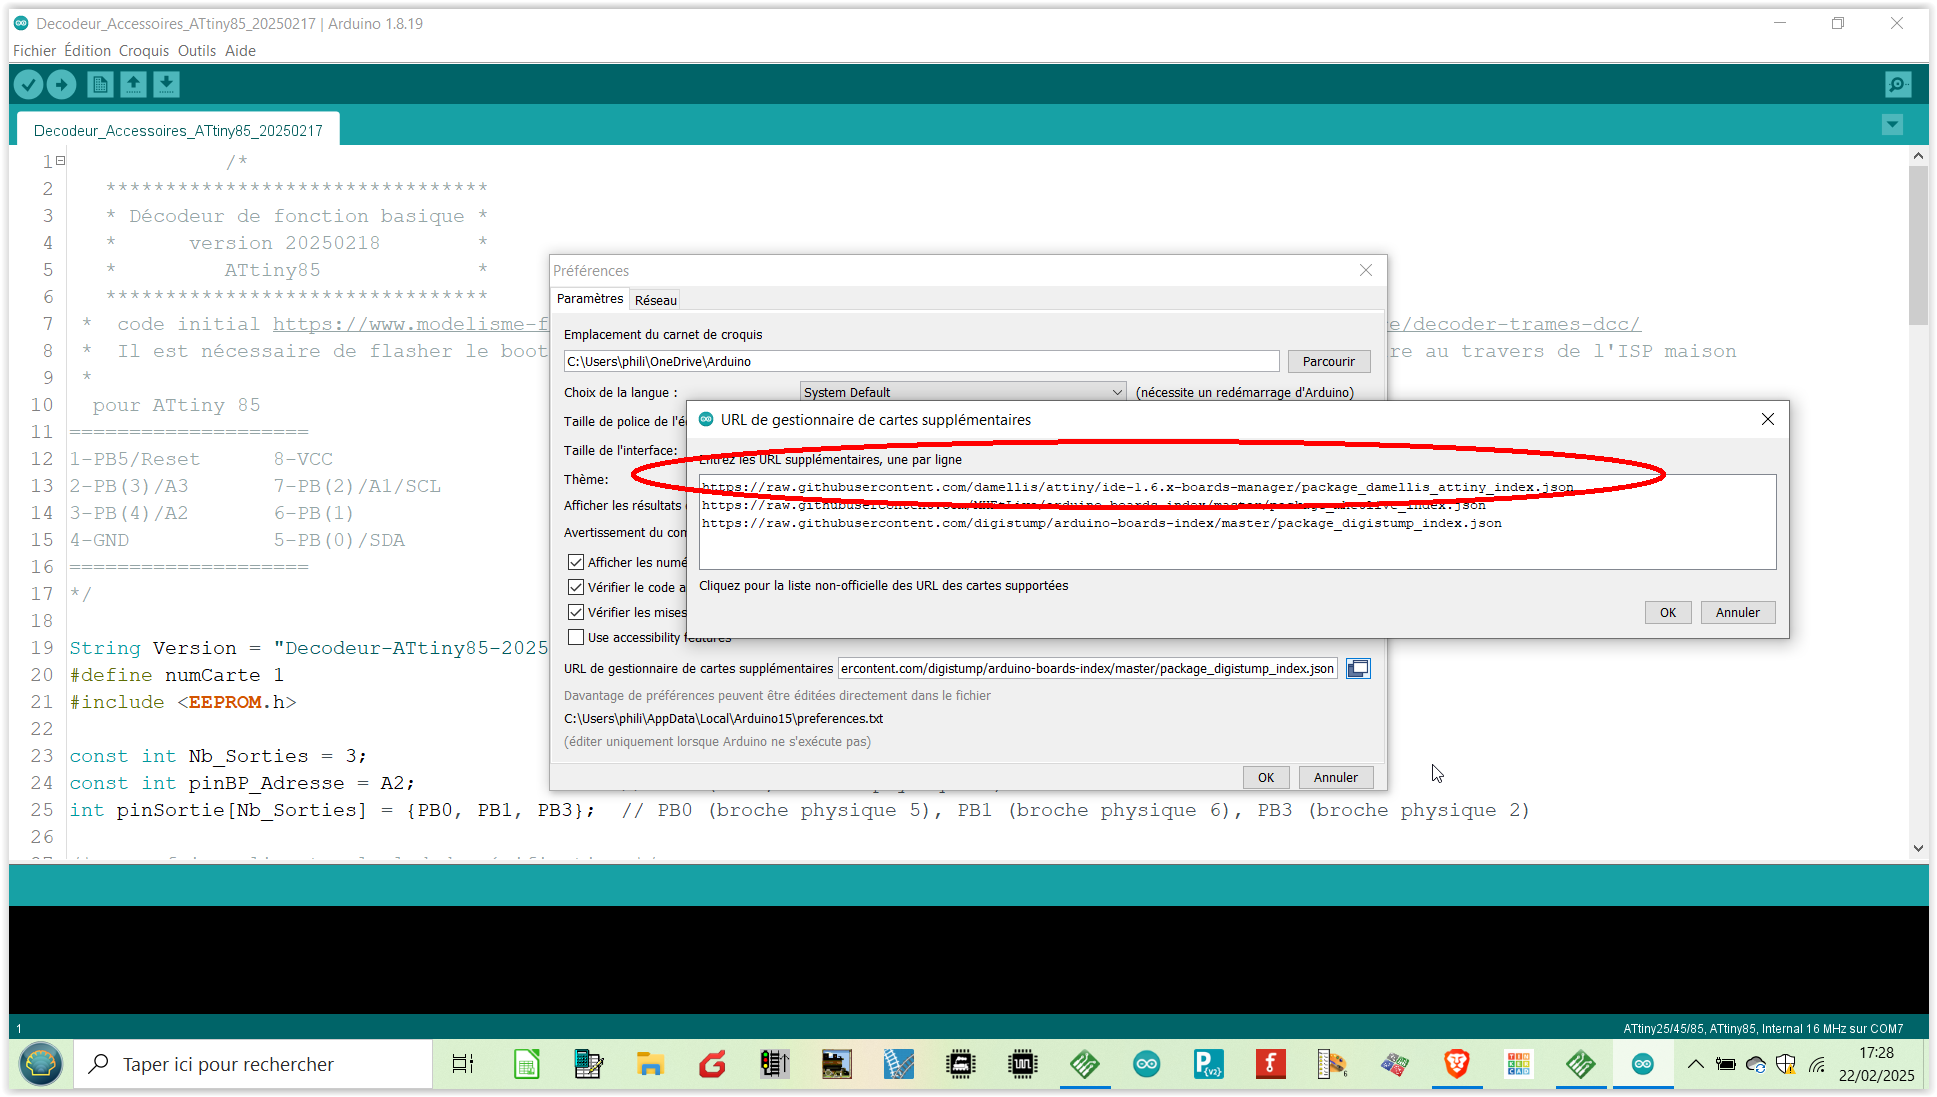Click the modelisme code initial hyperlink
Image resolution: width=1937 pixels, height=1097 pixels.
[x=411, y=324]
